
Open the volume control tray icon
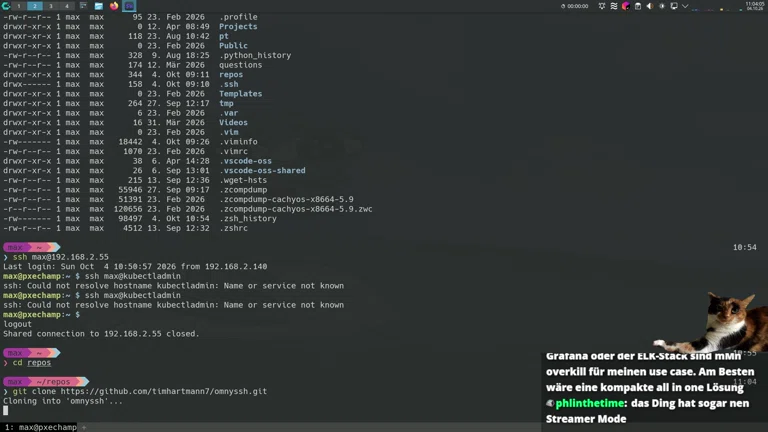(x=649, y=6)
